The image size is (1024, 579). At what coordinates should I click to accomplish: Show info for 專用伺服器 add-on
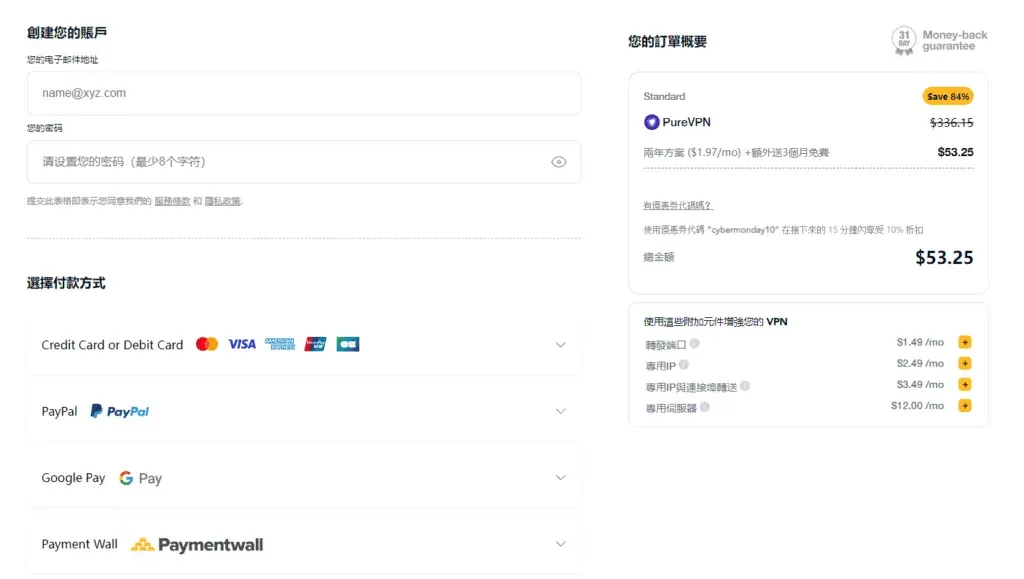[705, 407]
